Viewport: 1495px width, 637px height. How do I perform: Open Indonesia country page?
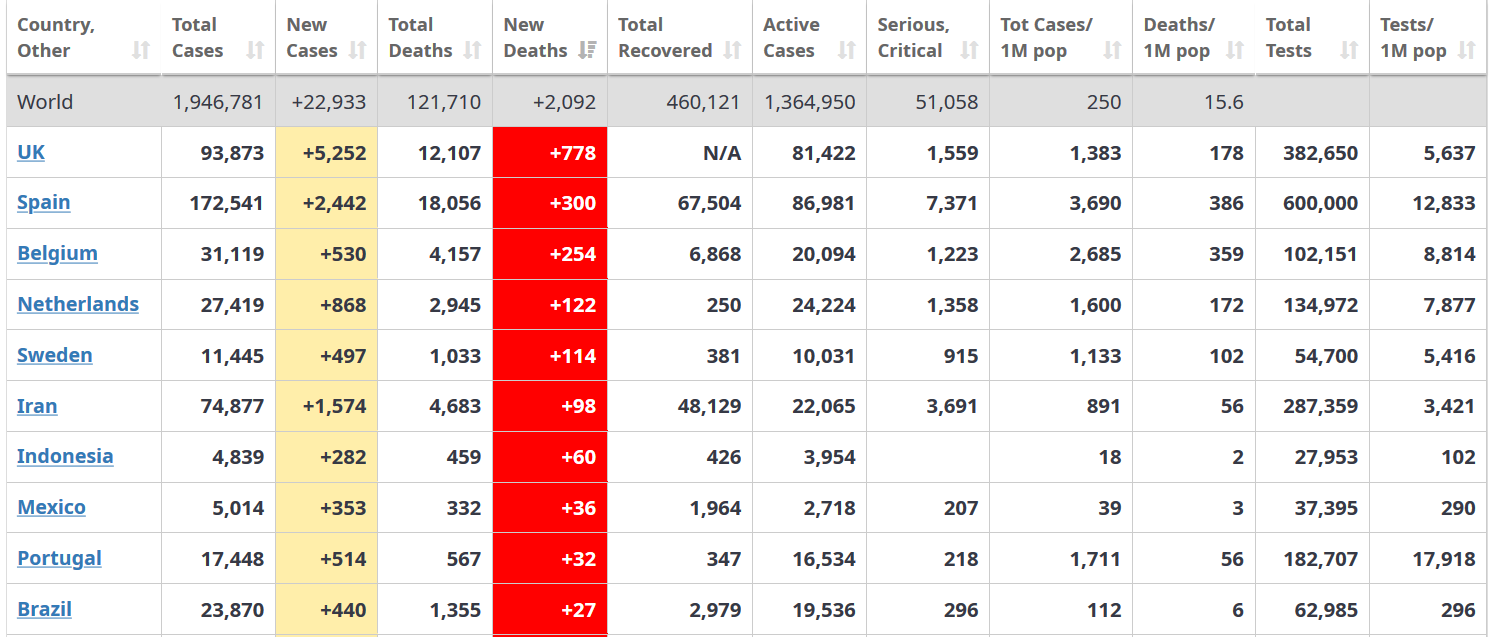(65, 456)
